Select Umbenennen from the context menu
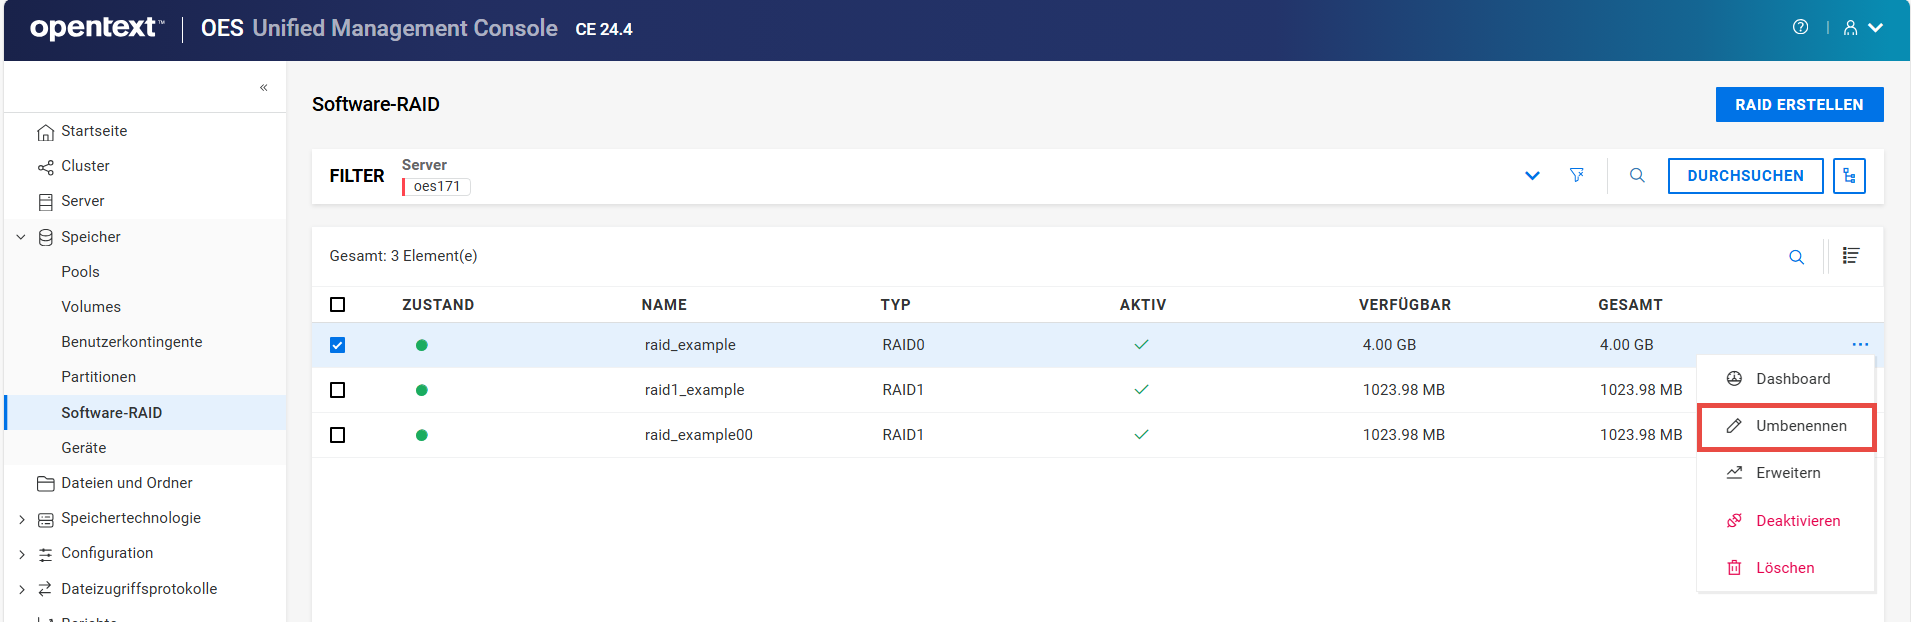This screenshot has height=622, width=1911. click(1786, 426)
